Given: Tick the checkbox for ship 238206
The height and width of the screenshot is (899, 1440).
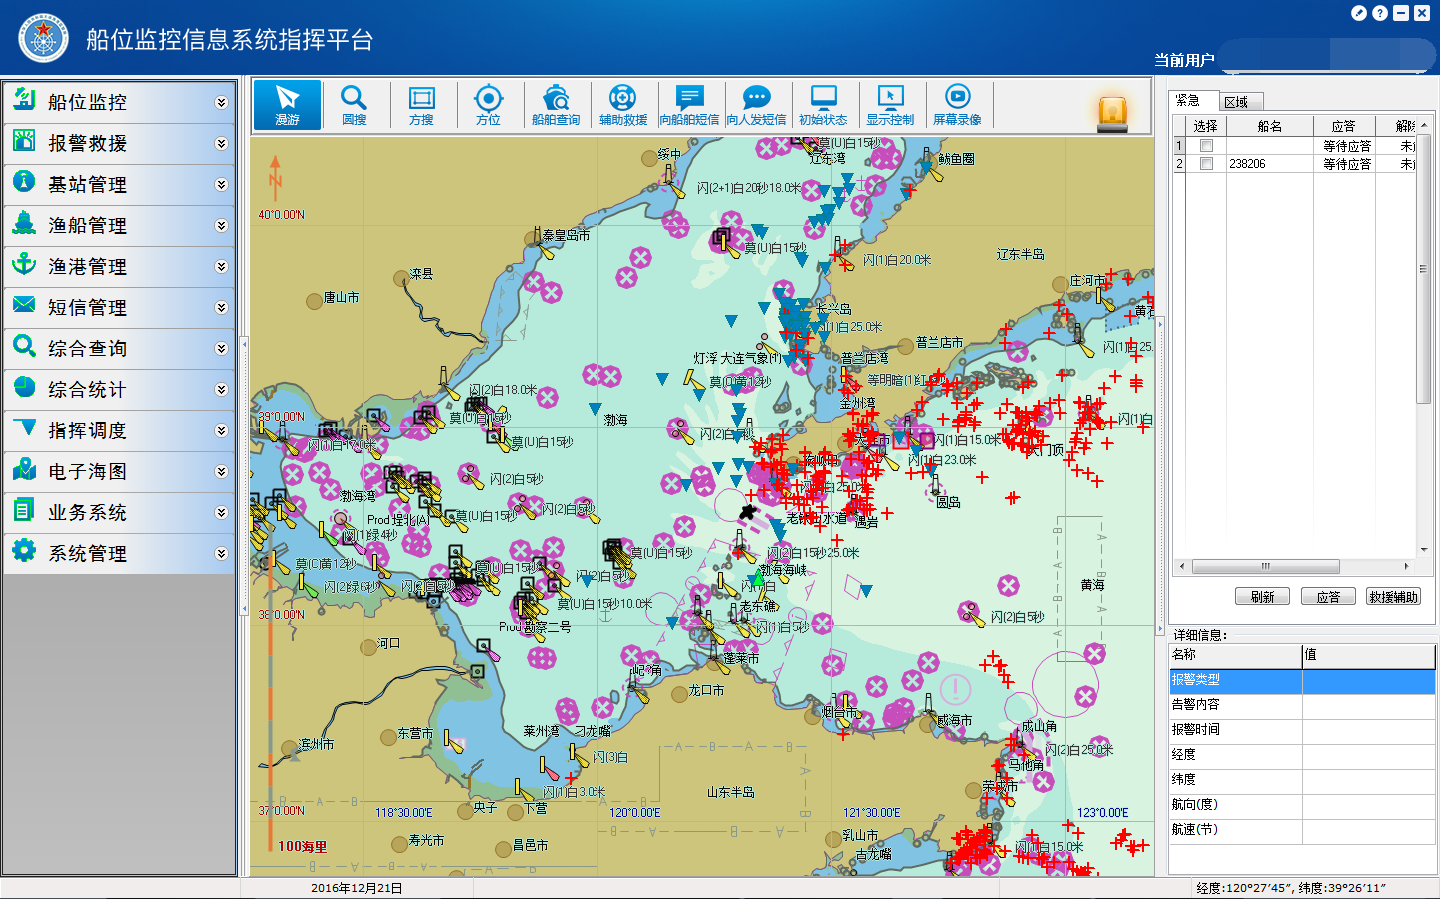Looking at the screenshot, I should pyautogui.click(x=1206, y=164).
